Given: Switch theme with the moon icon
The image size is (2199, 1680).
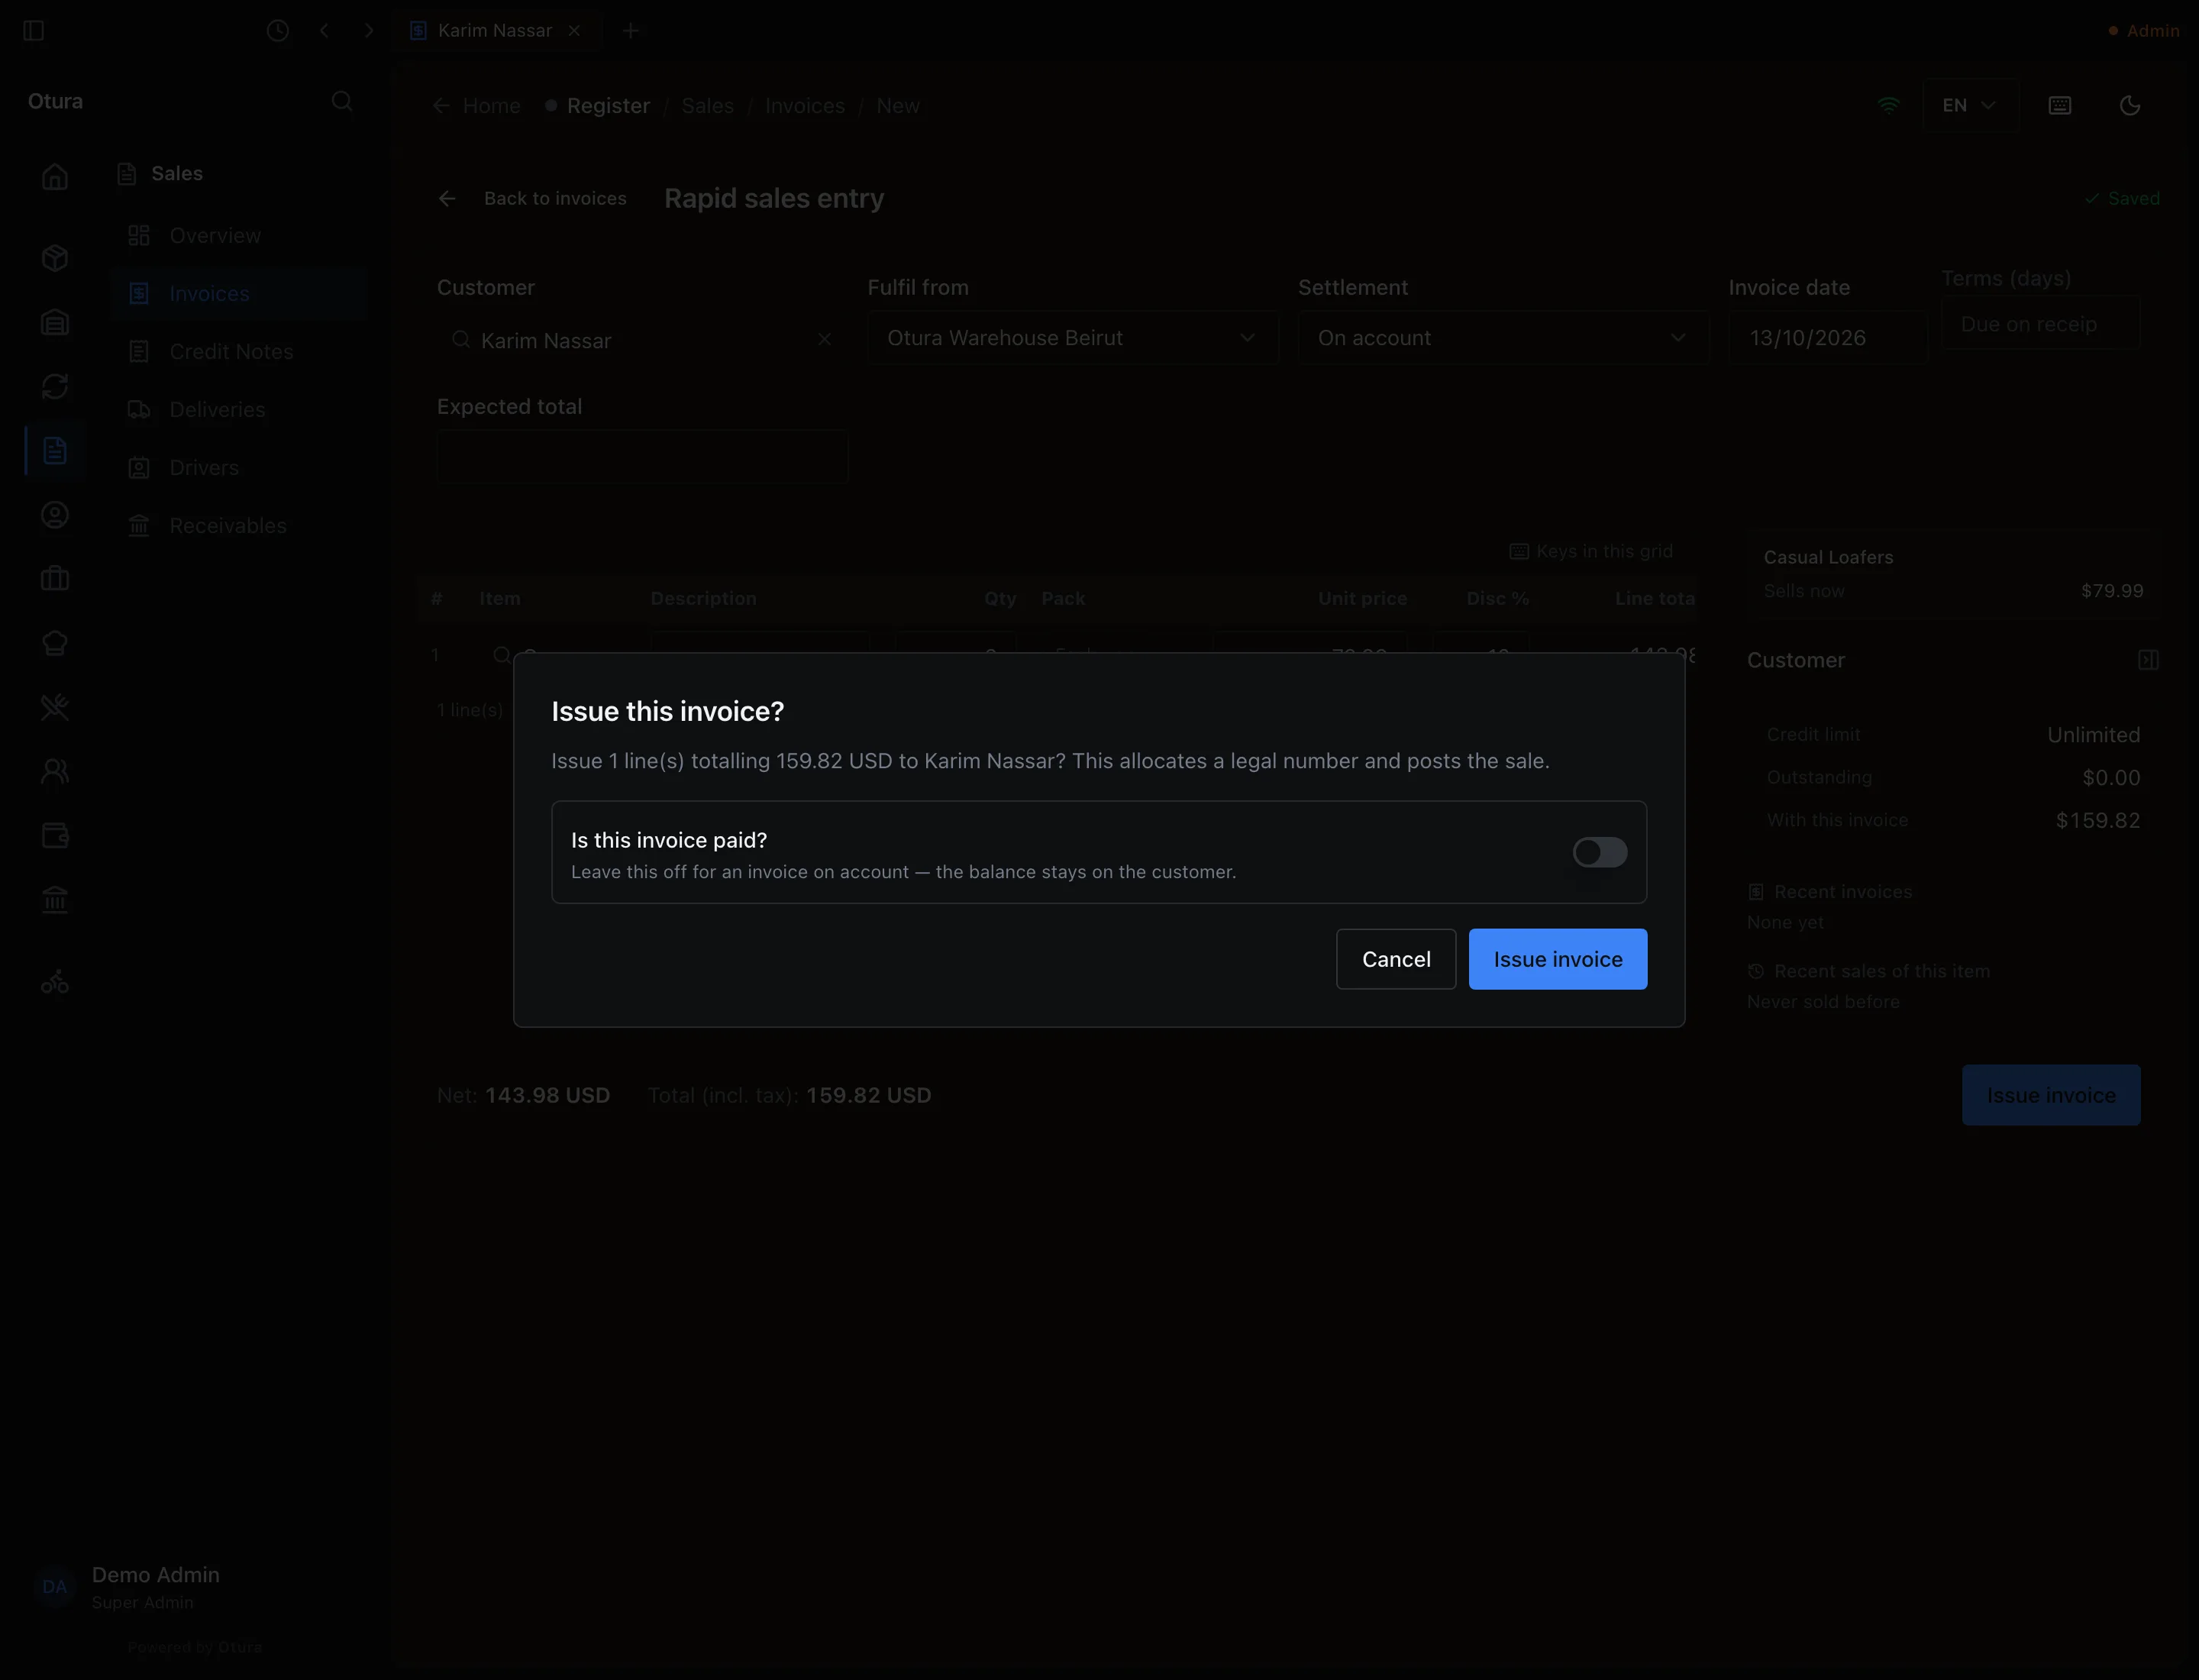Looking at the screenshot, I should [2130, 105].
